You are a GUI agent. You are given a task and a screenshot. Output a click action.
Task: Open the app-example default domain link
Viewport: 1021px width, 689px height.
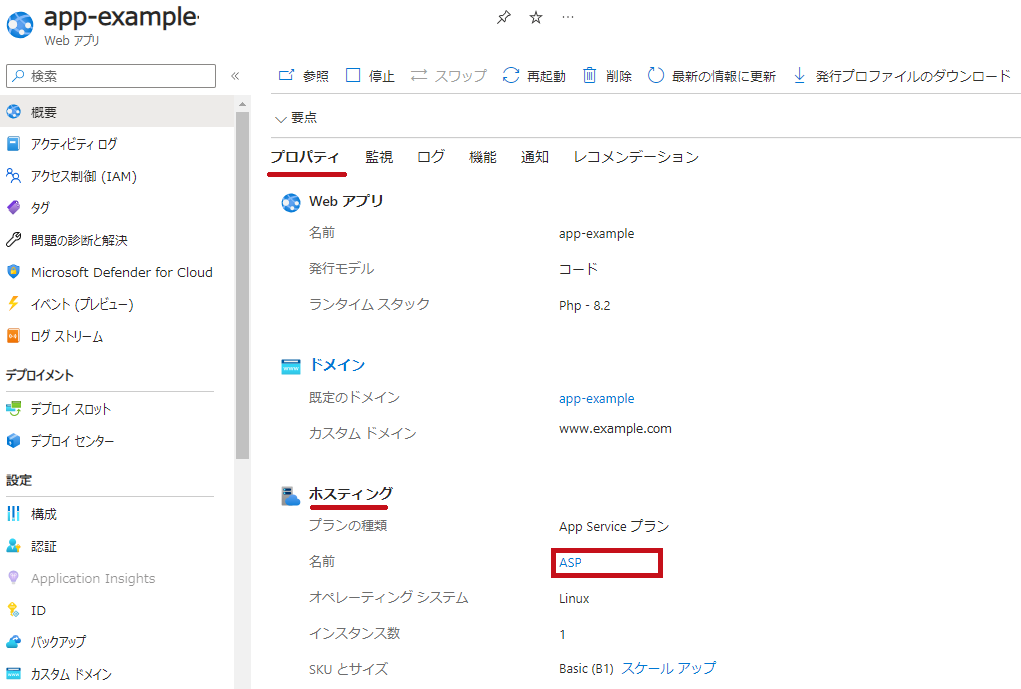(596, 399)
